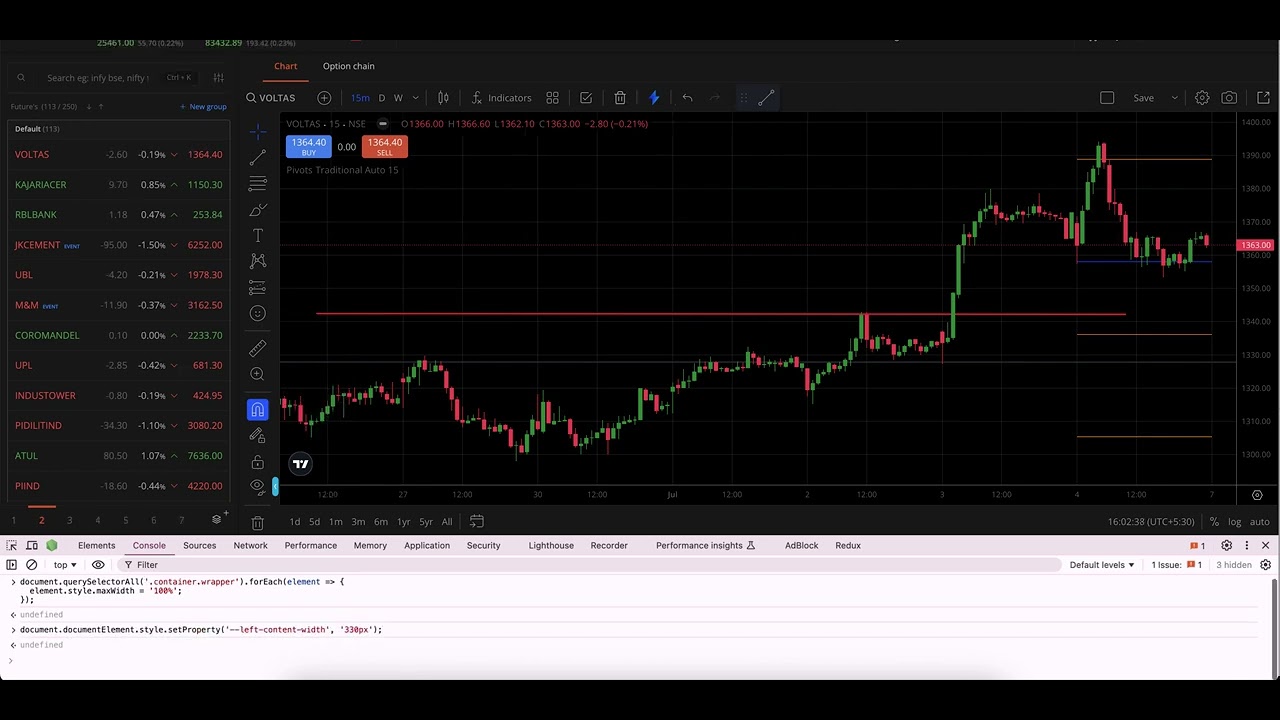
Task: Open the Network tab in DevTools
Action: click(250, 546)
